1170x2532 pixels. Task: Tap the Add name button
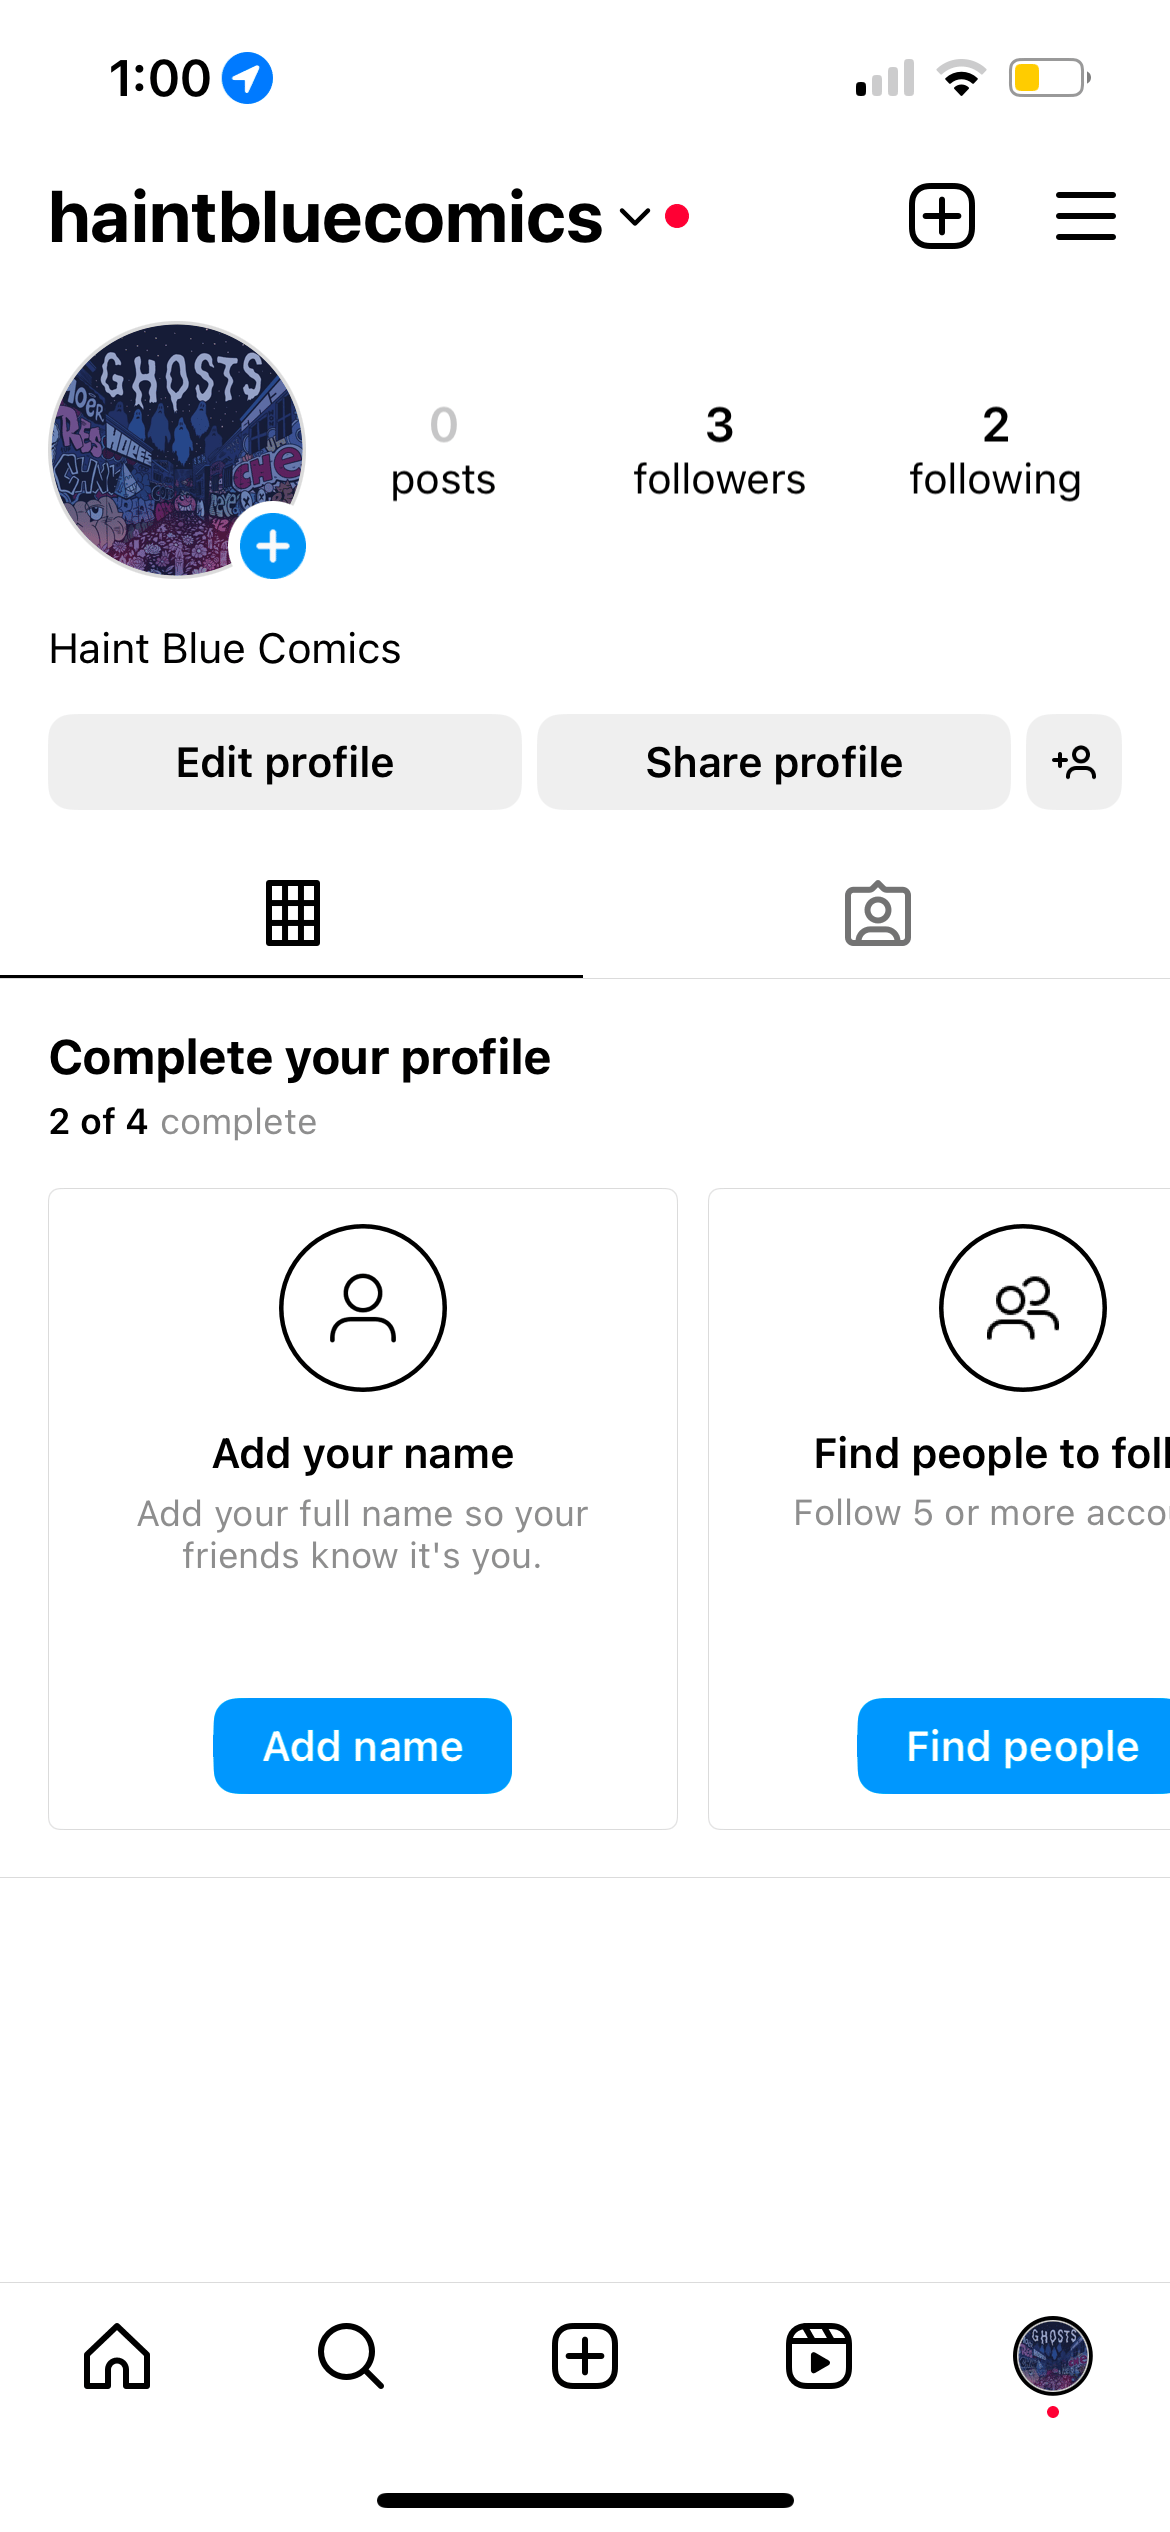(x=363, y=1746)
